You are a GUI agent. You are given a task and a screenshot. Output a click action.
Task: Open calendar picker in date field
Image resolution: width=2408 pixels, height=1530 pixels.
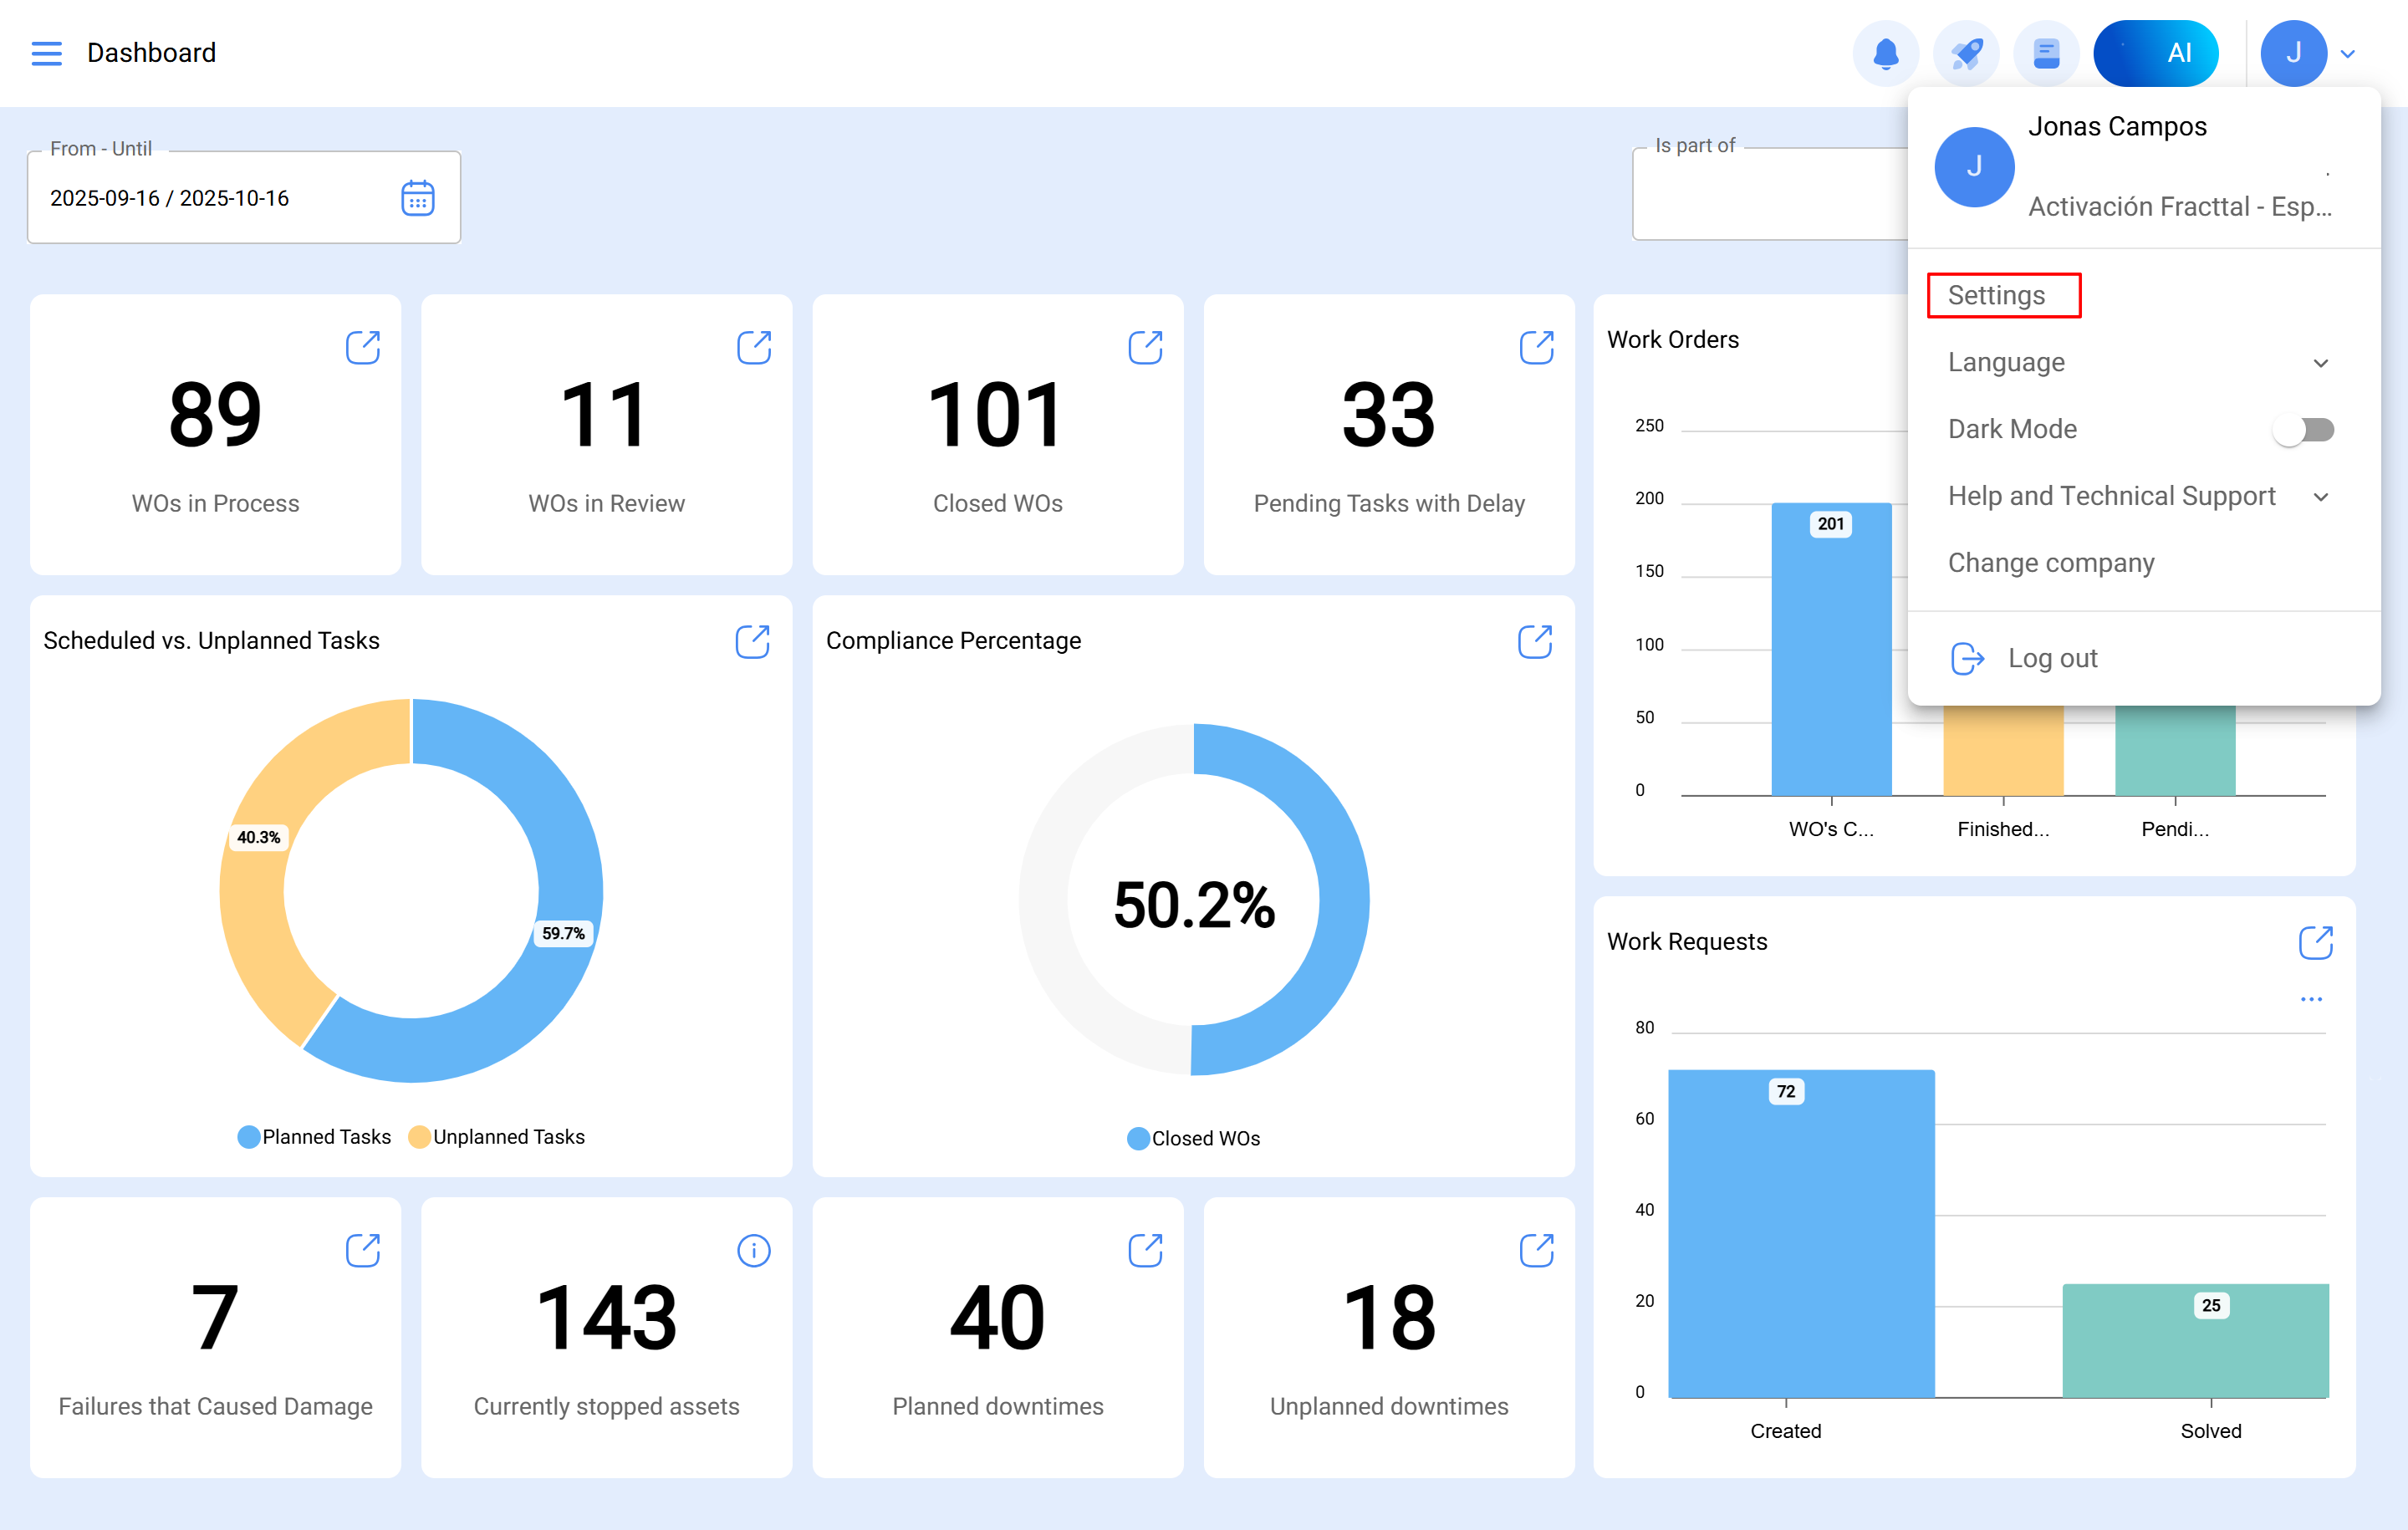click(x=417, y=198)
